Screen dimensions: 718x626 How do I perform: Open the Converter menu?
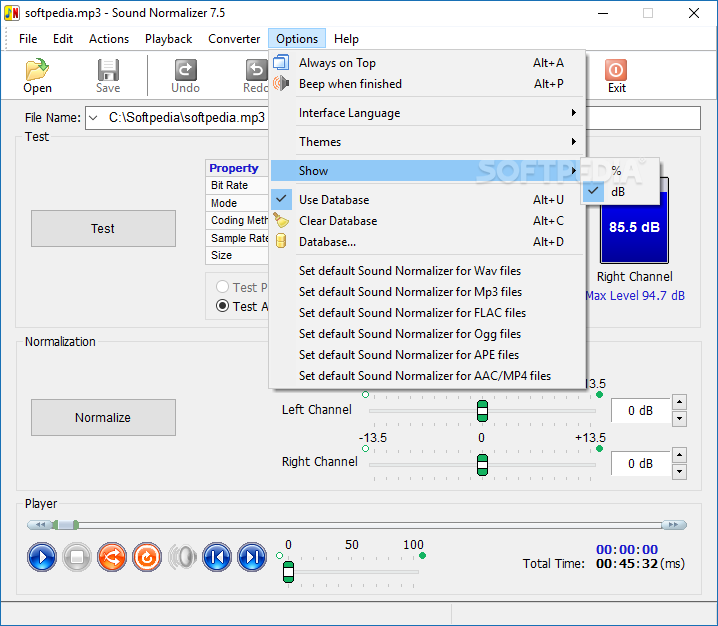coord(234,39)
